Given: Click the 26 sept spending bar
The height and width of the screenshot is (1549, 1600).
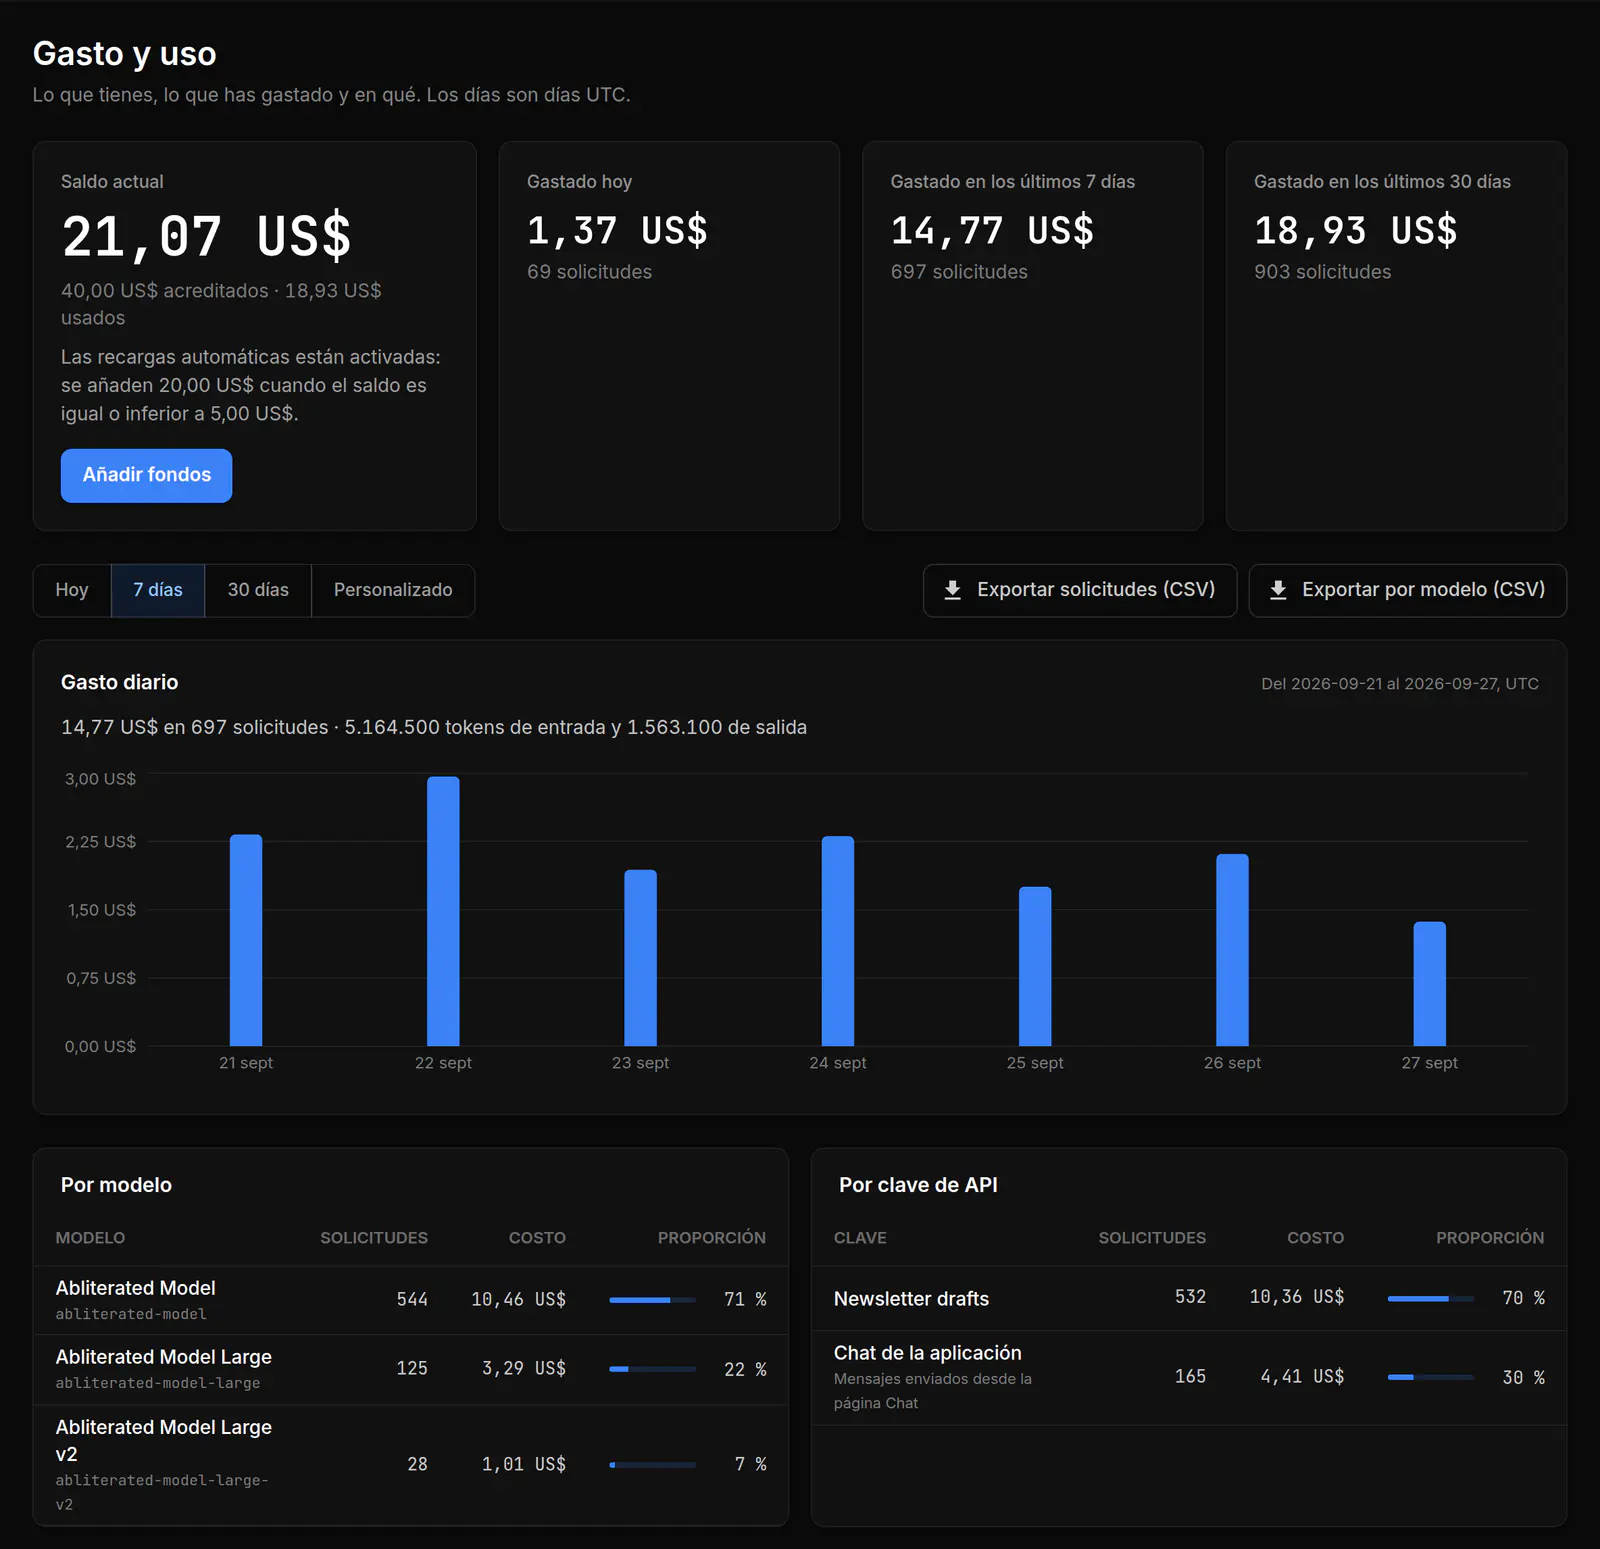Looking at the screenshot, I should click(1232, 950).
